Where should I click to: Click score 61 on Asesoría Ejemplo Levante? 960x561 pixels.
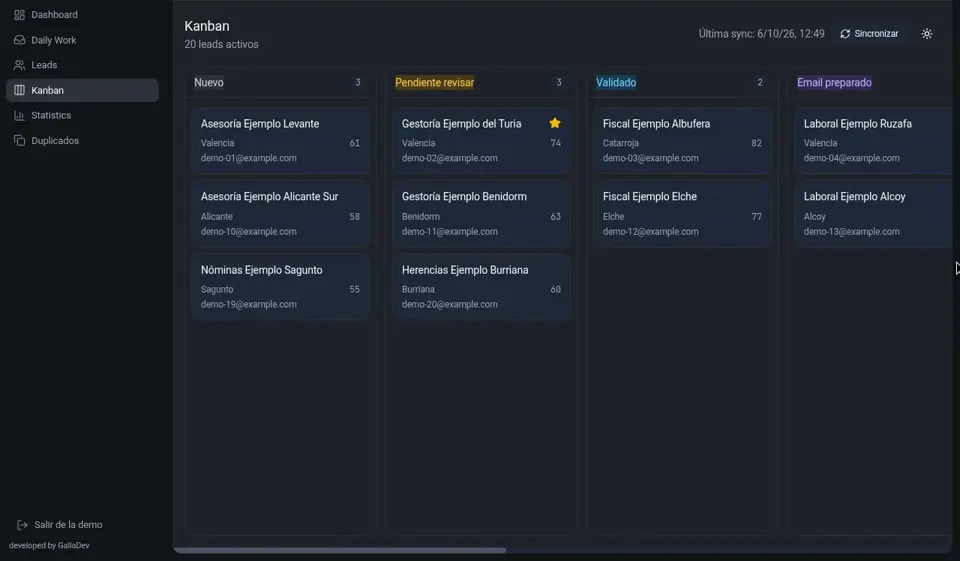[x=354, y=143]
